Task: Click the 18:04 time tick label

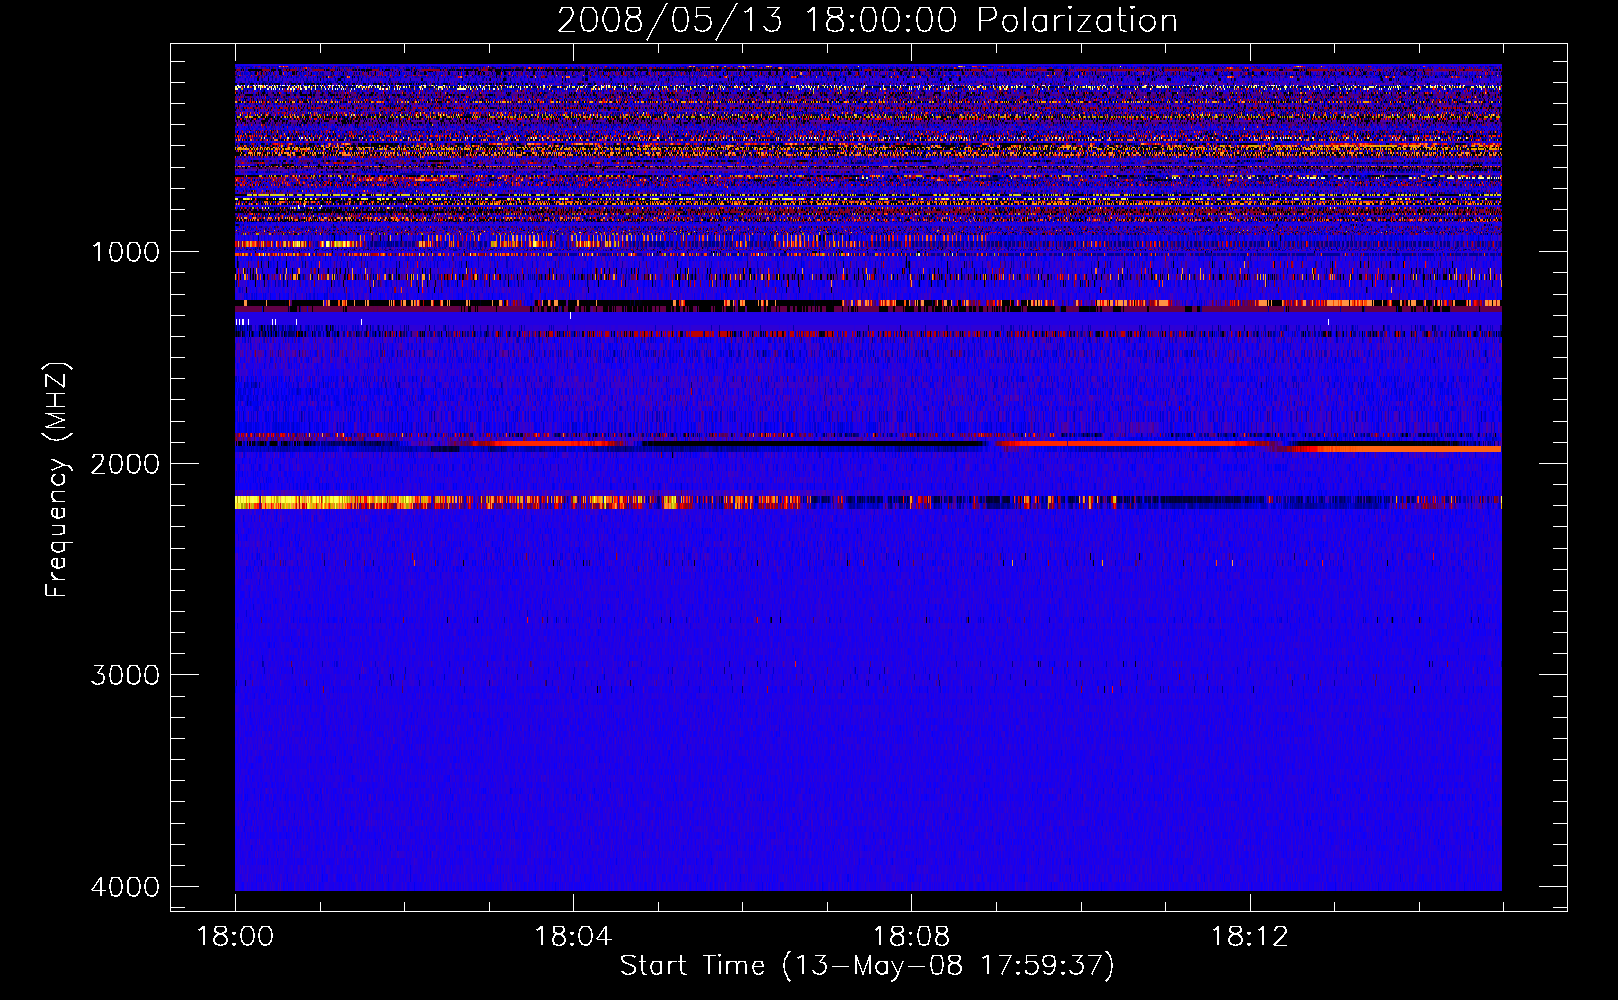Action: pyautogui.click(x=573, y=937)
